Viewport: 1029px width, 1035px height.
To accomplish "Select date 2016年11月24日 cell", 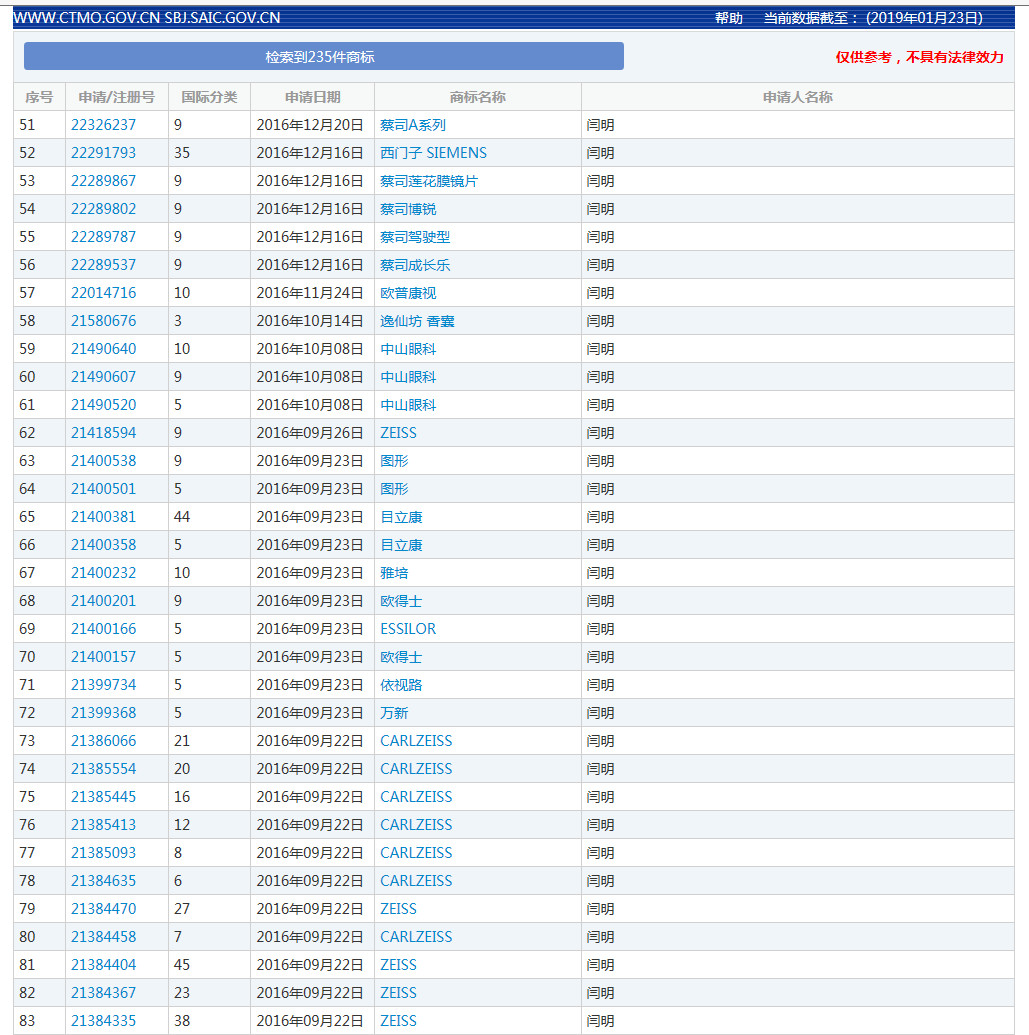I will tap(310, 293).
